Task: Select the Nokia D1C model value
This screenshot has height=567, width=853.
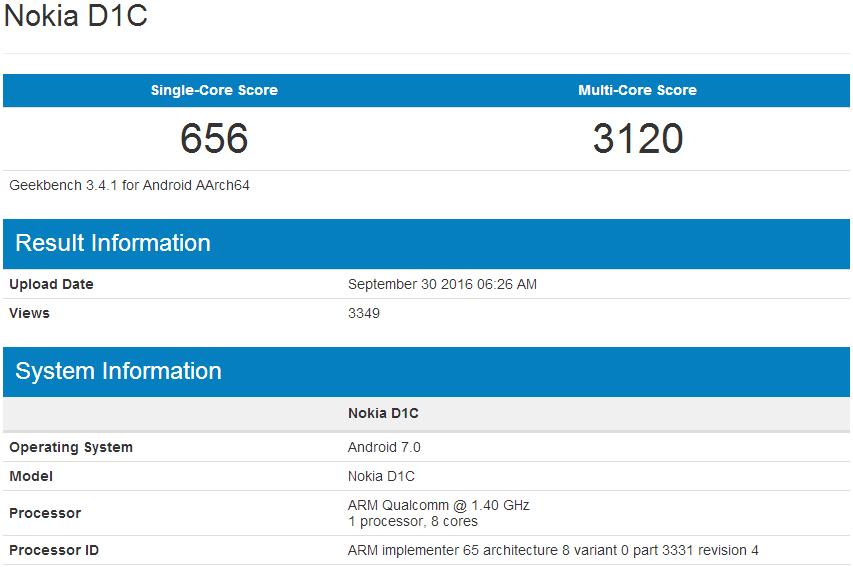Action: 381,477
